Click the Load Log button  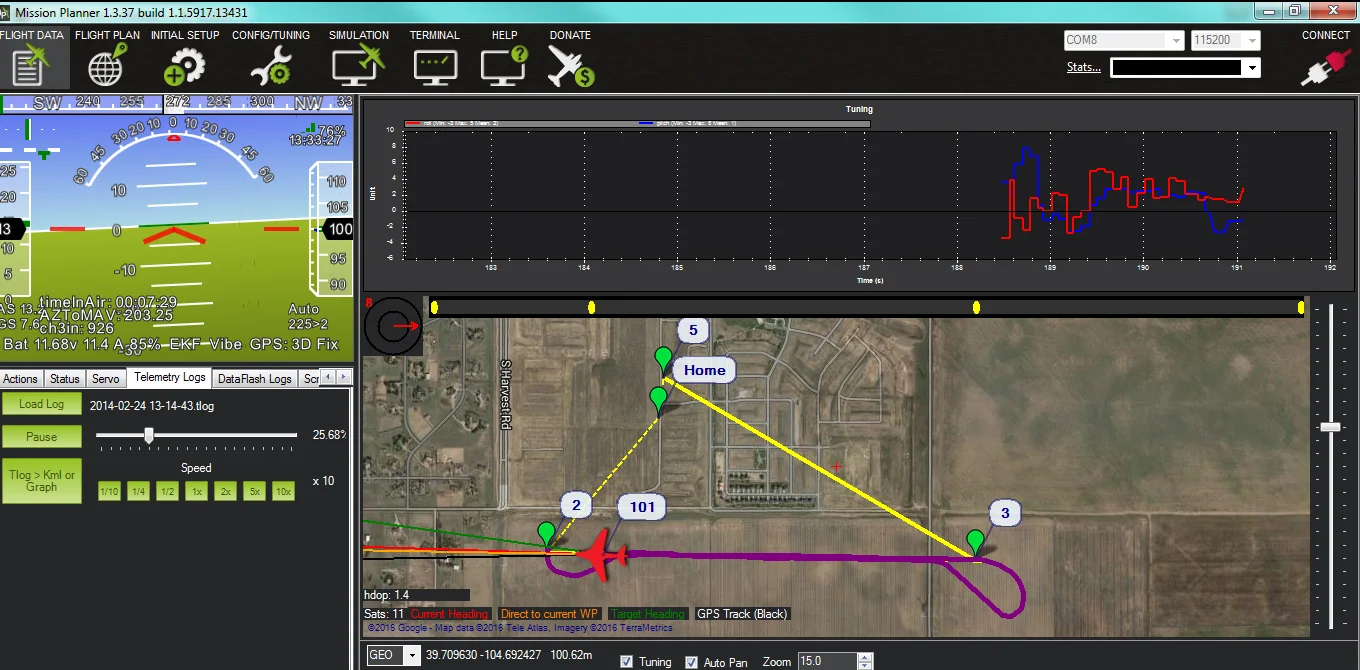pyautogui.click(x=41, y=404)
